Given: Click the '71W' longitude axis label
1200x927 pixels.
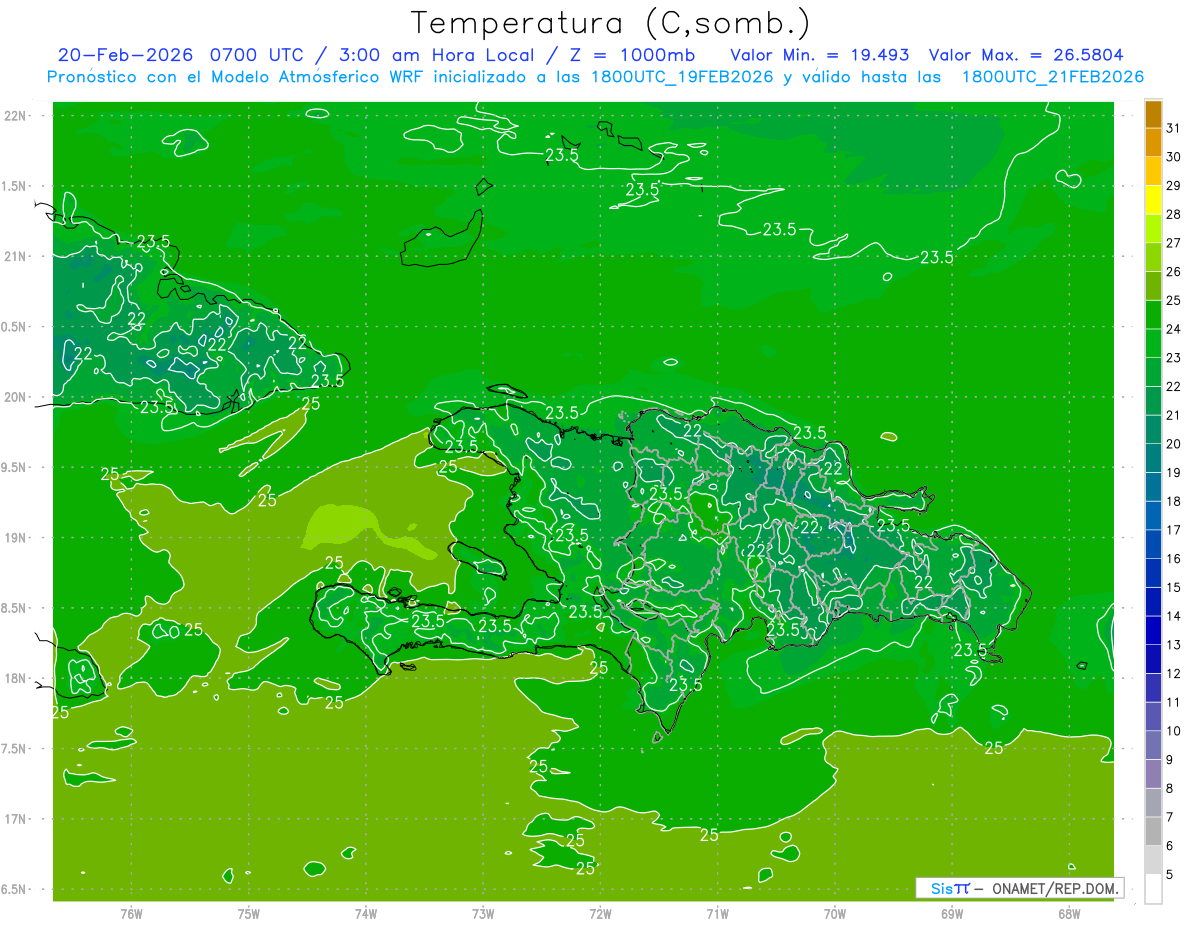Looking at the screenshot, I should (x=717, y=914).
